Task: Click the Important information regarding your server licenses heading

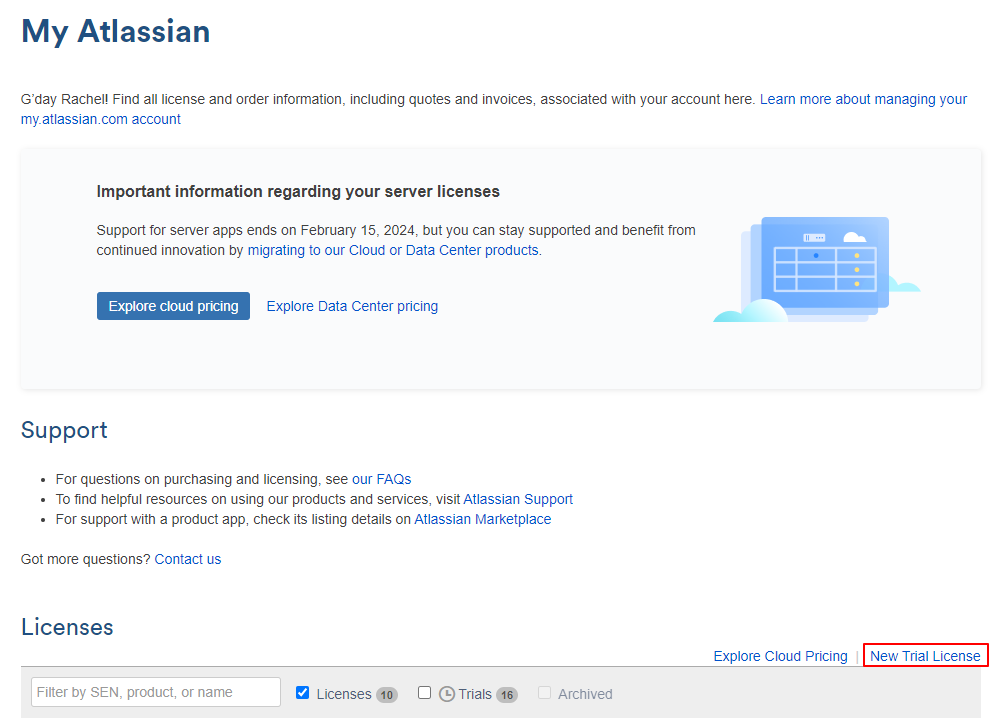Action: pyautogui.click(x=298, y=192)
